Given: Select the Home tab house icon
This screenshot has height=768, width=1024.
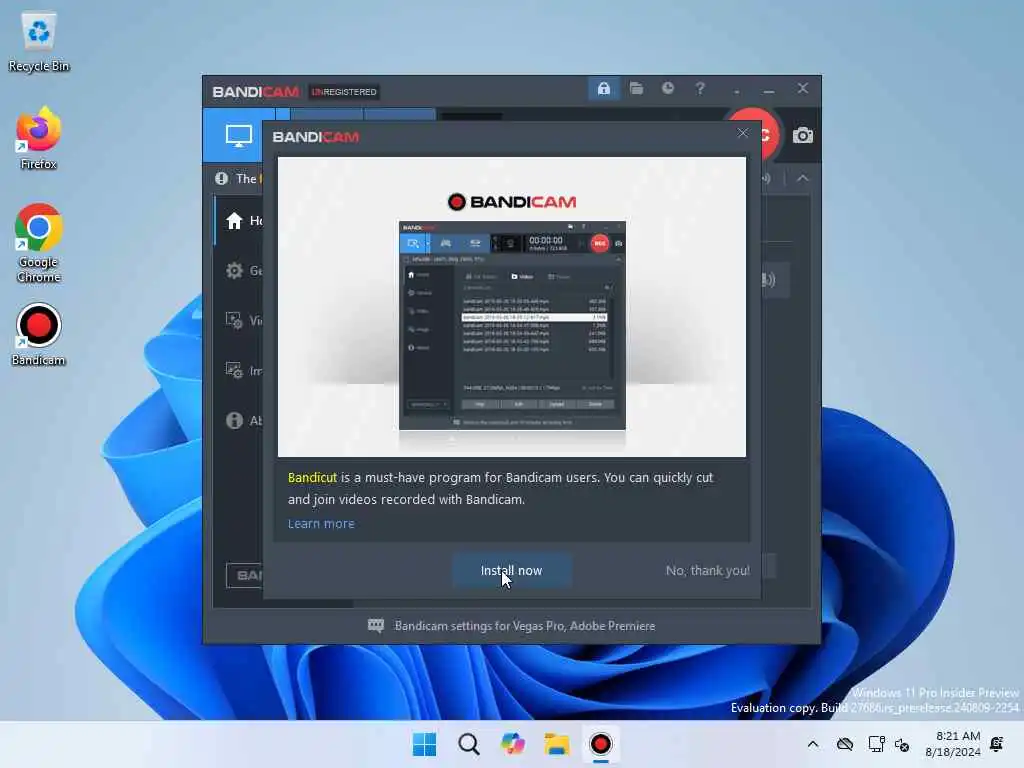Looking at the screenshot, I should click(234, 221).
